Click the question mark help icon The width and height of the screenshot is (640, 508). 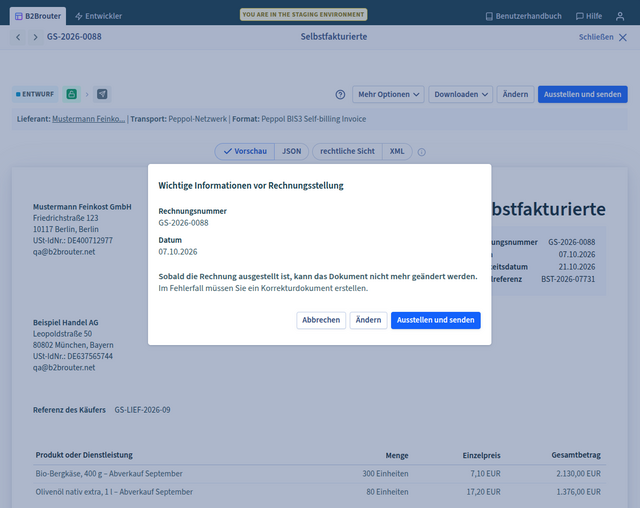(x=340, y=95)
